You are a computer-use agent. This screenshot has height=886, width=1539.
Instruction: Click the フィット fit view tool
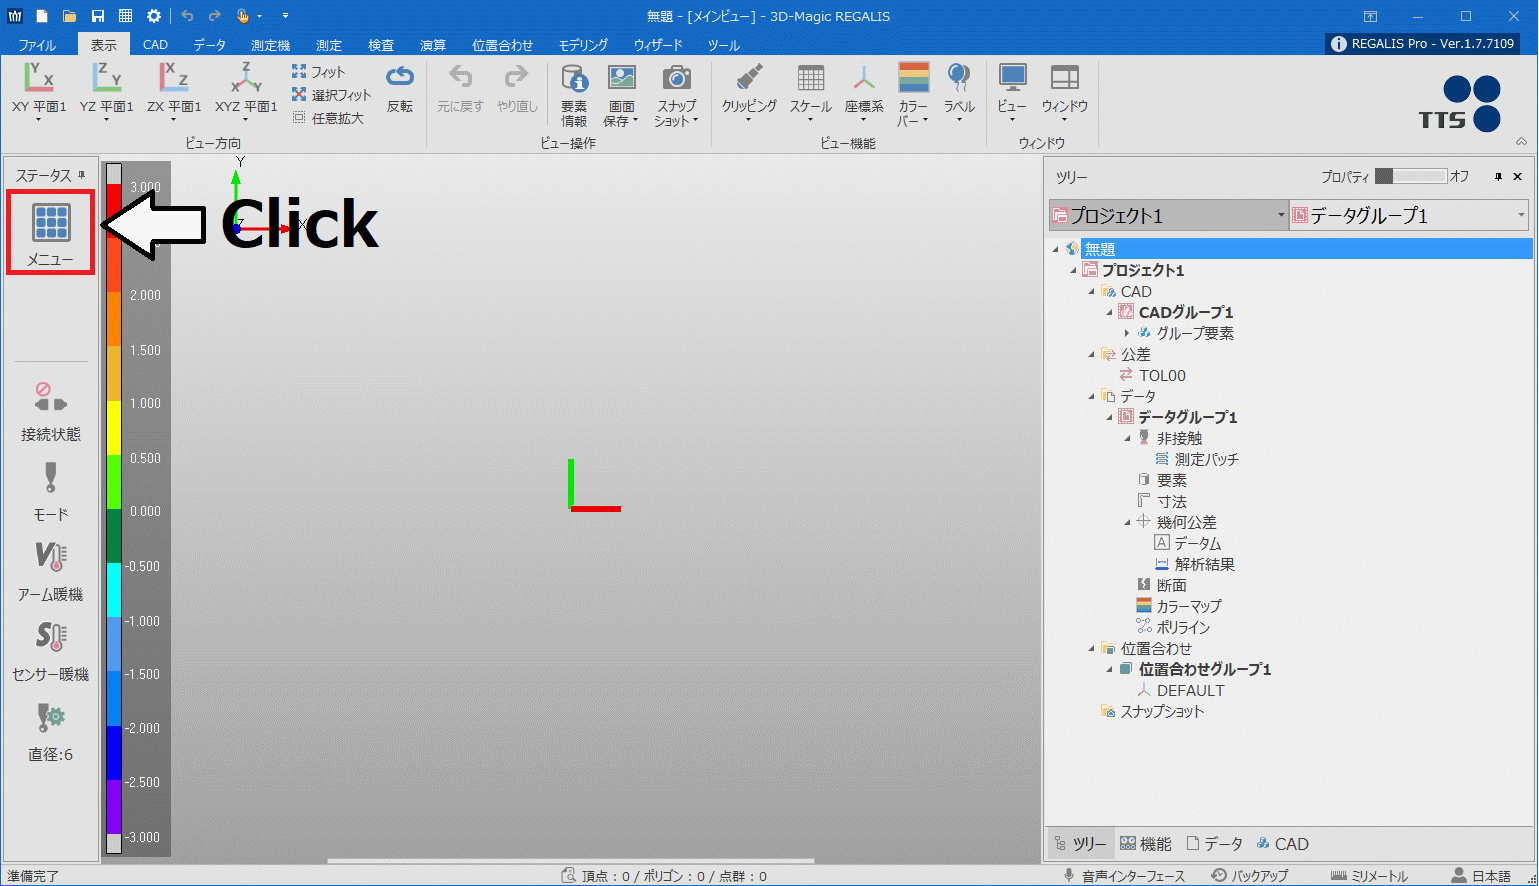tap(318, 72)
